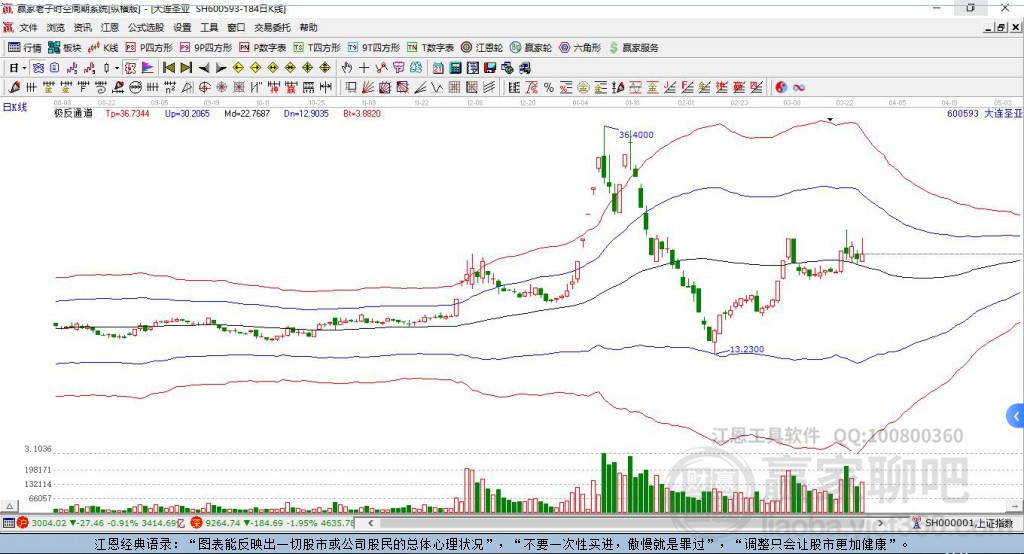Screen dimensions: 1024x554
Task: Open the T数字表 tool
Action: 430,48
